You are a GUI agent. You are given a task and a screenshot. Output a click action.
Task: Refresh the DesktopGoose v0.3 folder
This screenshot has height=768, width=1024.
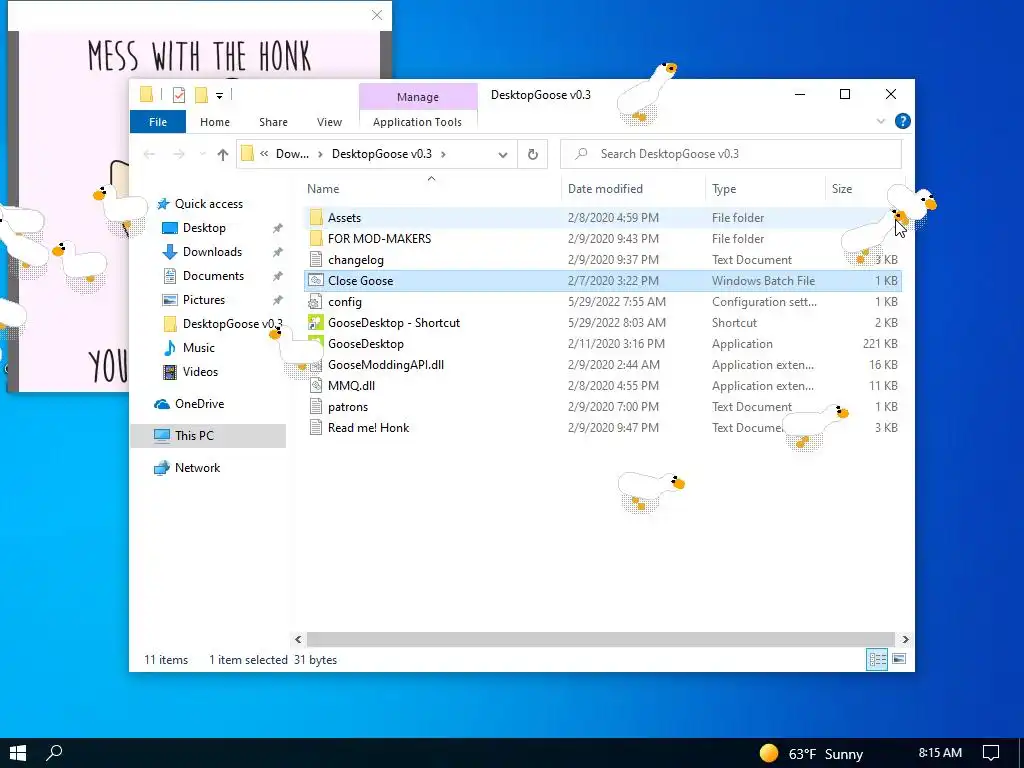[533, 155]
